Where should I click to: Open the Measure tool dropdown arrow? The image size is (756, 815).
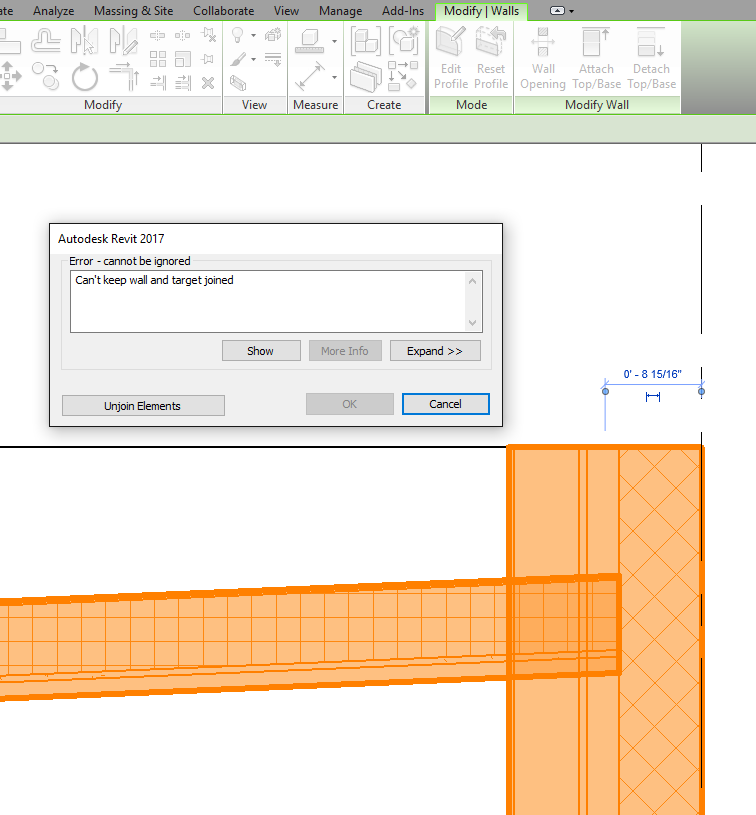[334, 41]
